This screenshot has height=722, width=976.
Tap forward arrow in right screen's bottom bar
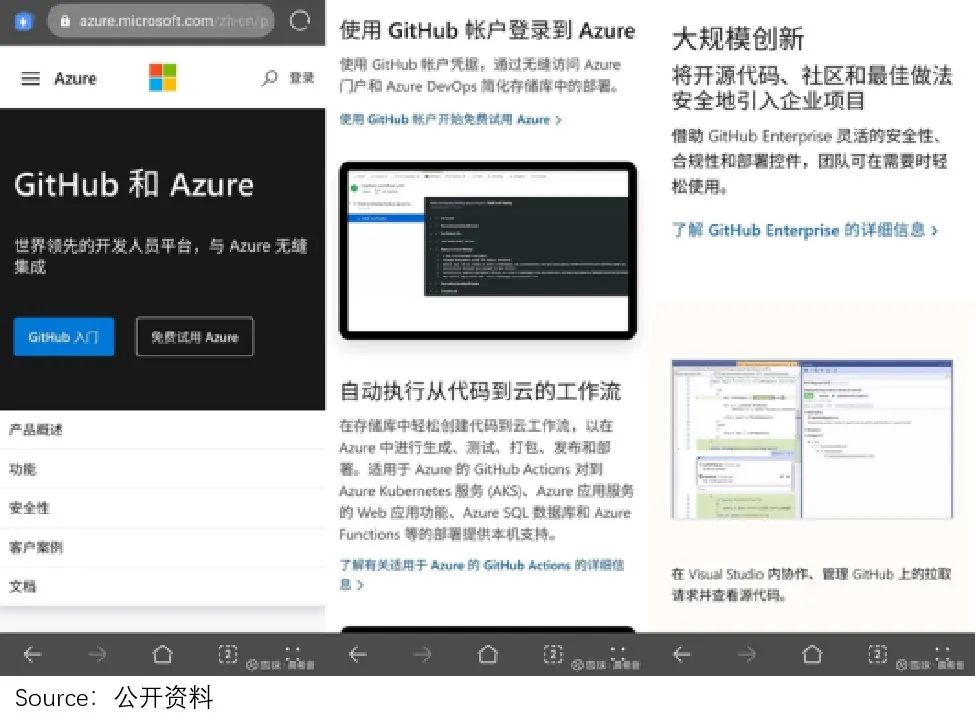click(x=748, y=654)
